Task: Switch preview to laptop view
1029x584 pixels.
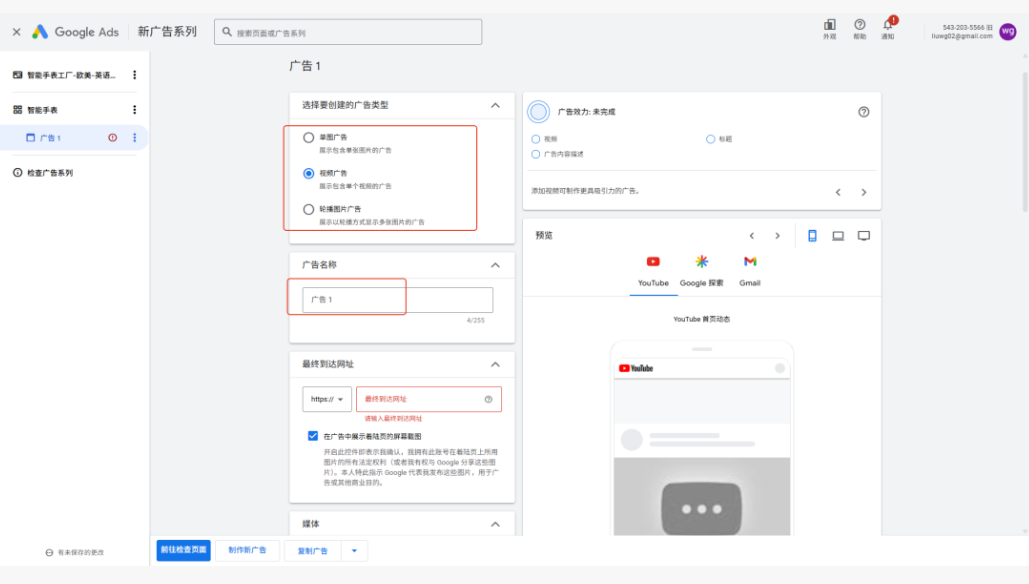Action: (x=838, y=236)
